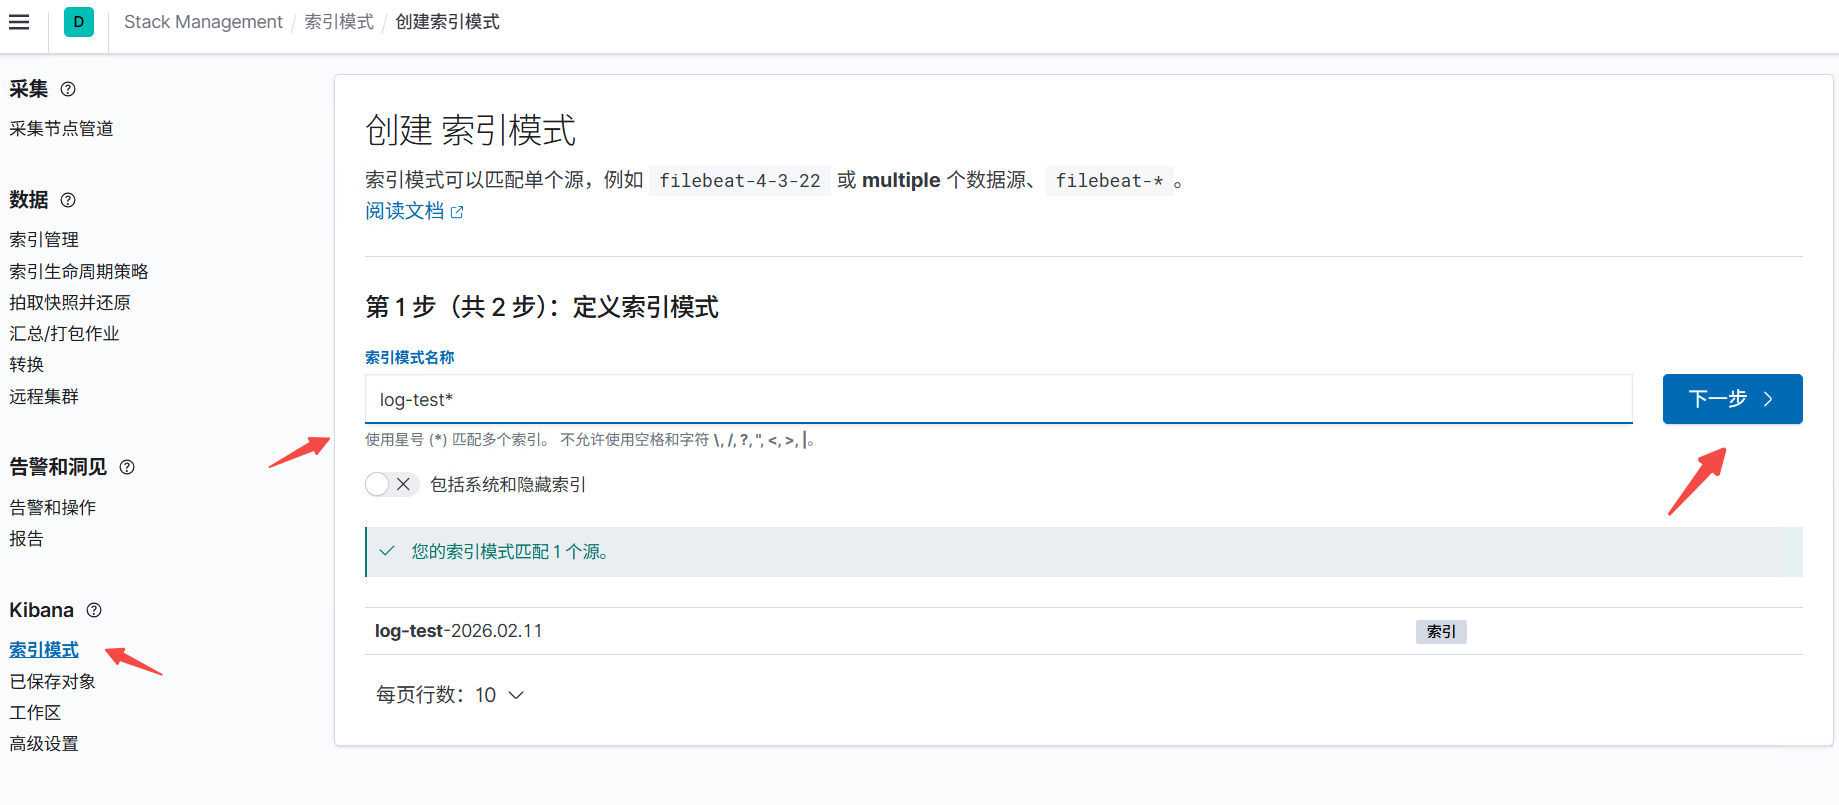This screenshot has height=805, width=1839.
Task: Click the green D space avatar
Action: click(x=79, y=22)
